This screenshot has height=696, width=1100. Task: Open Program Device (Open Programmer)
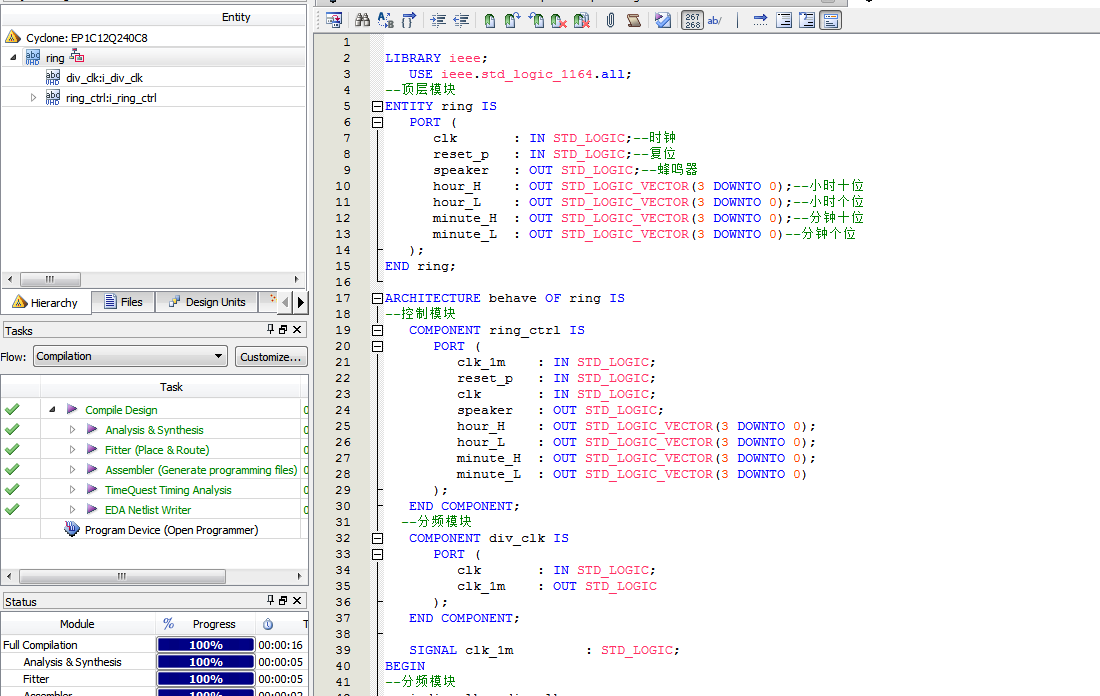pyautogui.click(x=170, y=530)
